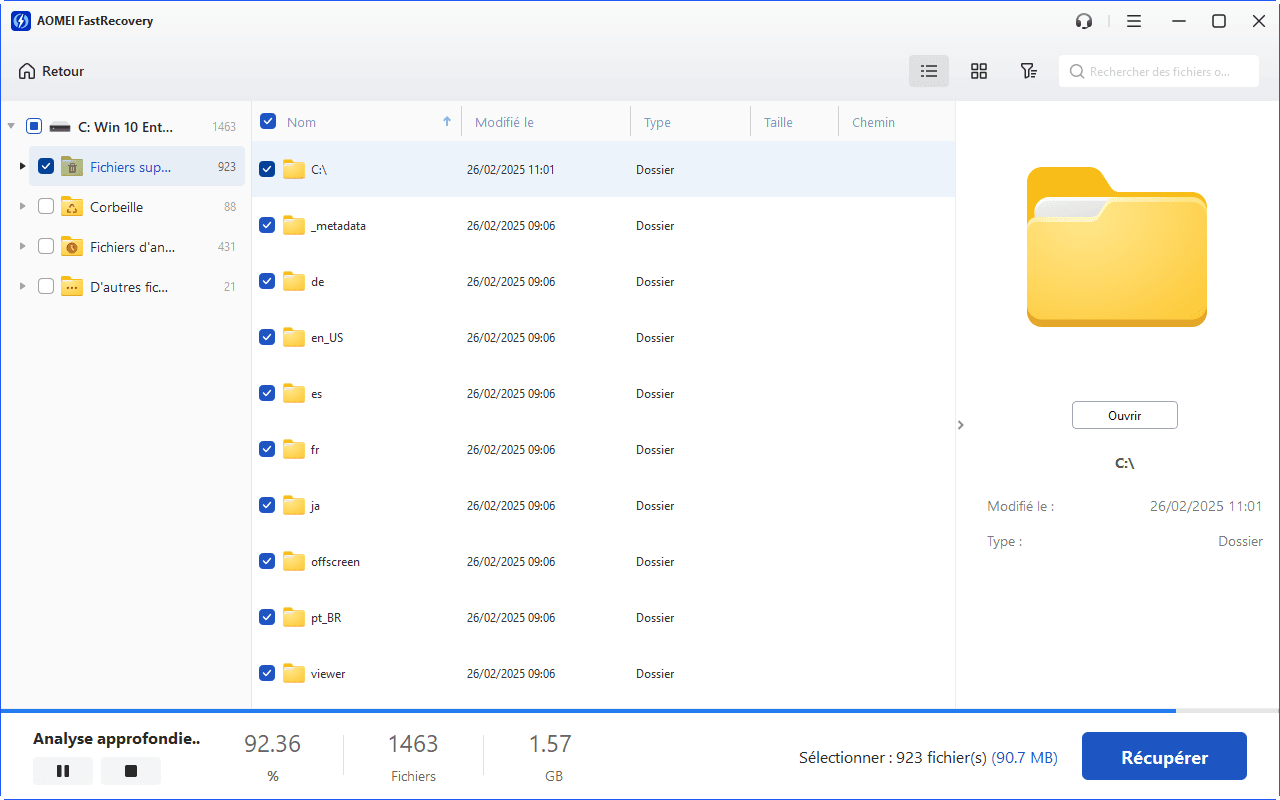The width and height of the screenshot is (1280, 800).
Task: Check the Corbeille checkbox
Action: pyautogui.click(x=46, y=207)
